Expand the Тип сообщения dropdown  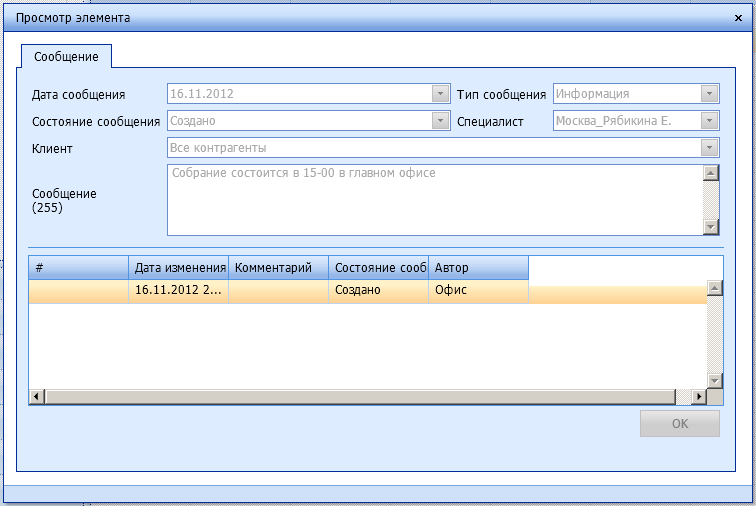pos(710,94)
